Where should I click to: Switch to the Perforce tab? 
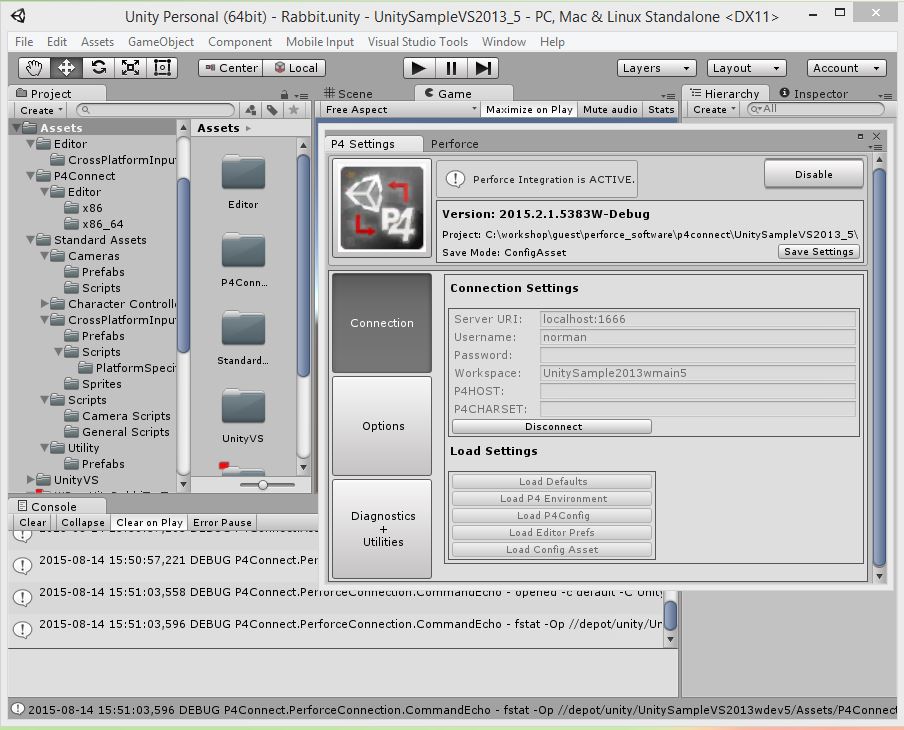tap(454, 144)
